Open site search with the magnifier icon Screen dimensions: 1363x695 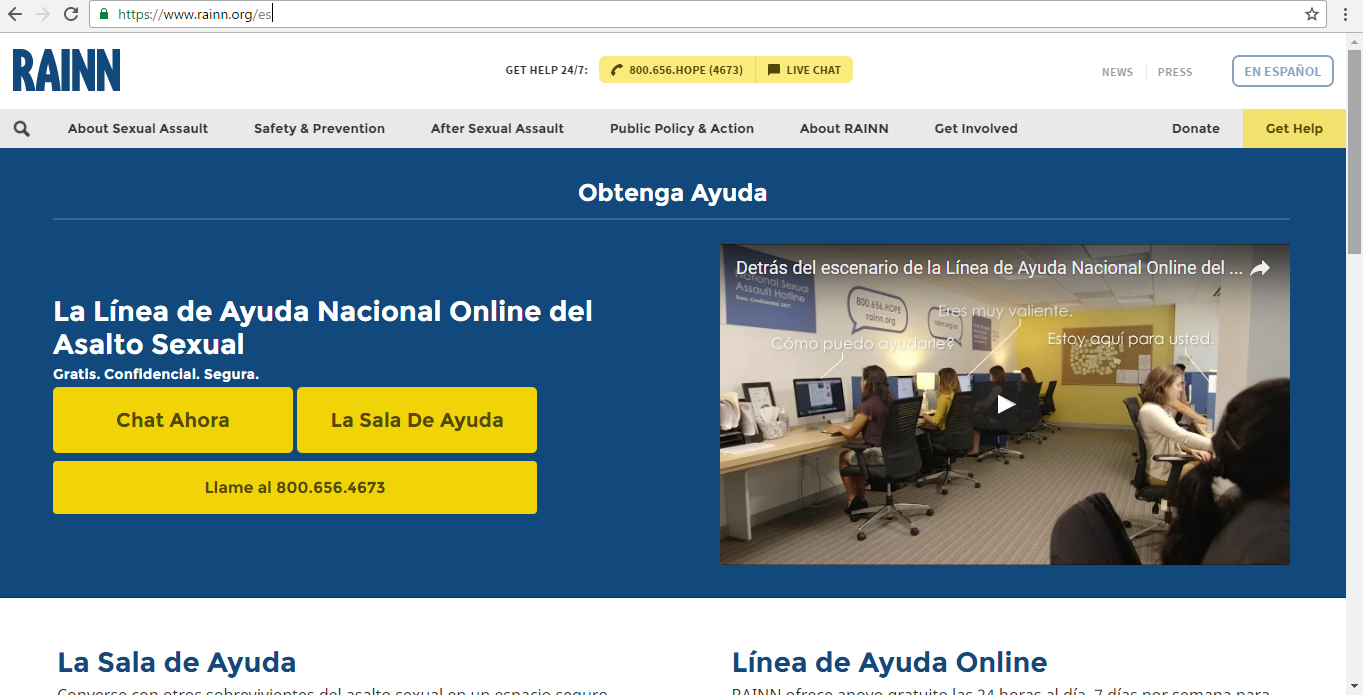click(22, 128)
